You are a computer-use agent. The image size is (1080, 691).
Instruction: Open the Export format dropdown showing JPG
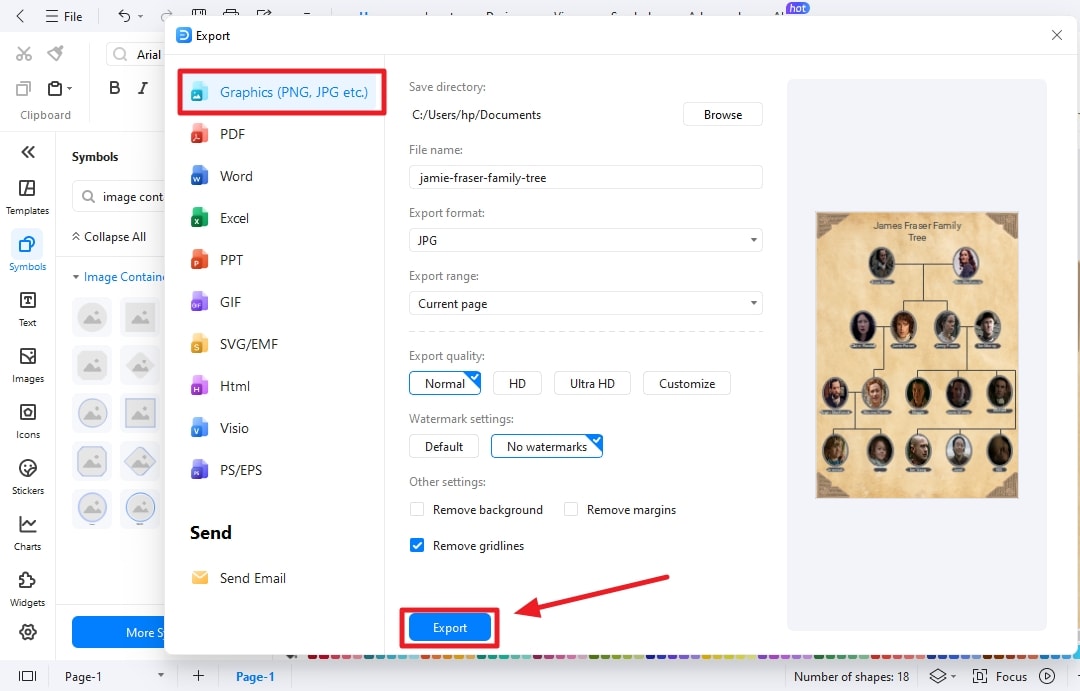pyautogui.click(x=585, y=240)
